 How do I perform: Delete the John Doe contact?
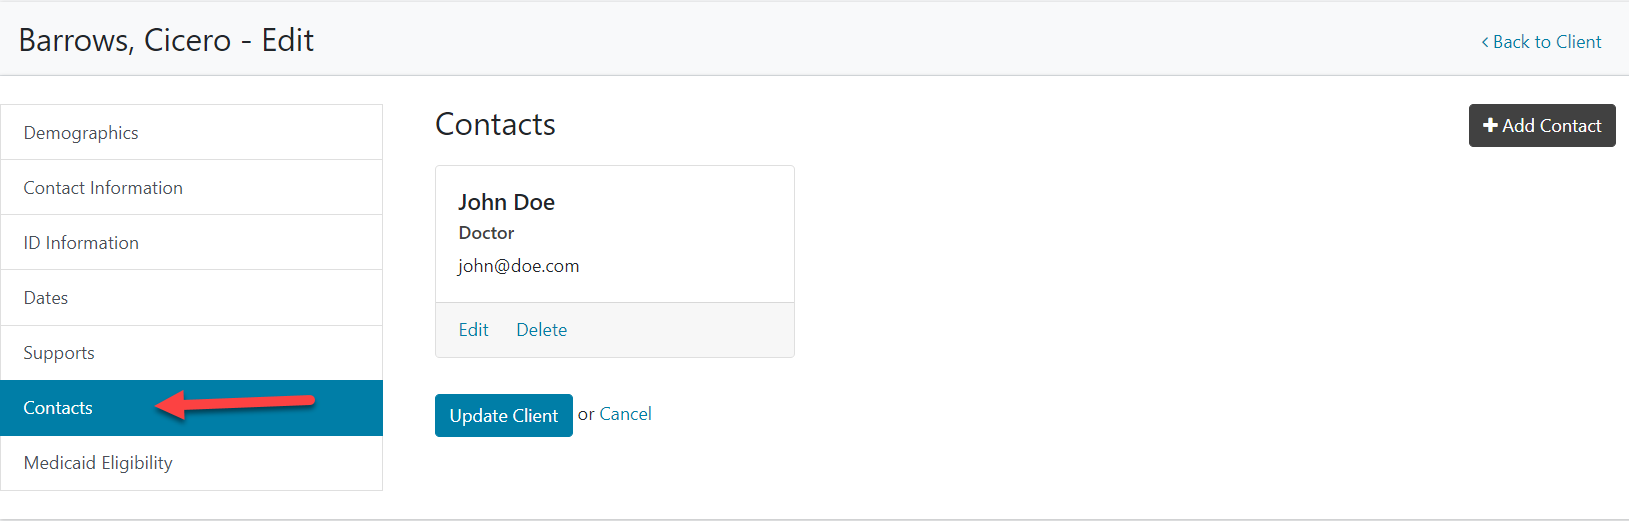click(541, 330)
